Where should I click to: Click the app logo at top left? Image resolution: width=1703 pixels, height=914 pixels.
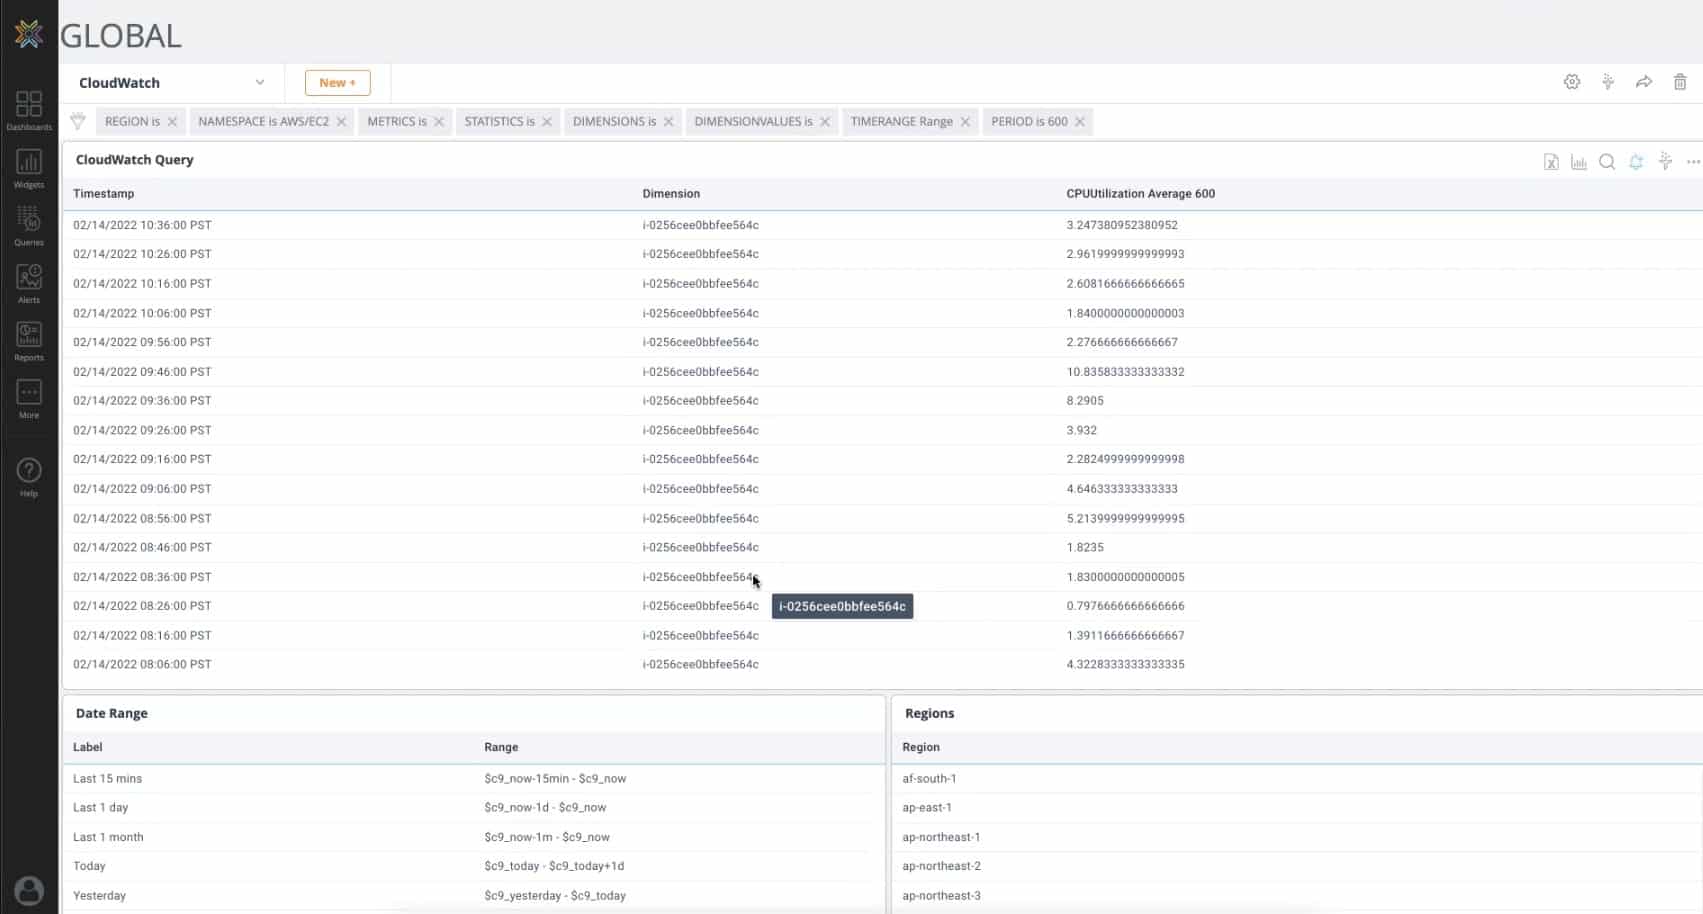pyautogui.click(x=29, y=34)
